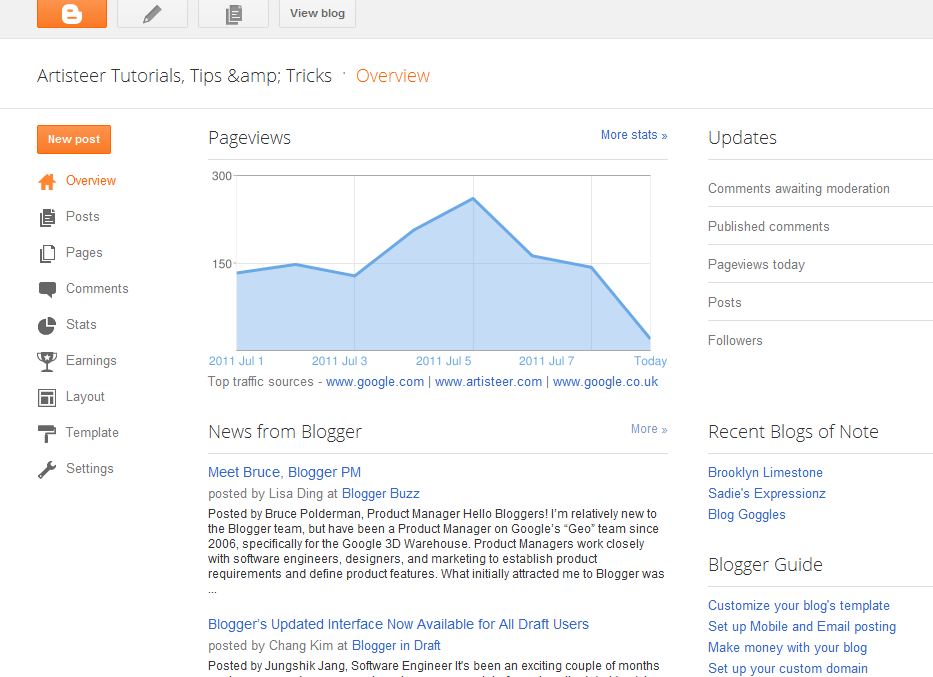Open Settings from the sidebar menu
This screenshot has height=677, width=933.
point(89,469)
